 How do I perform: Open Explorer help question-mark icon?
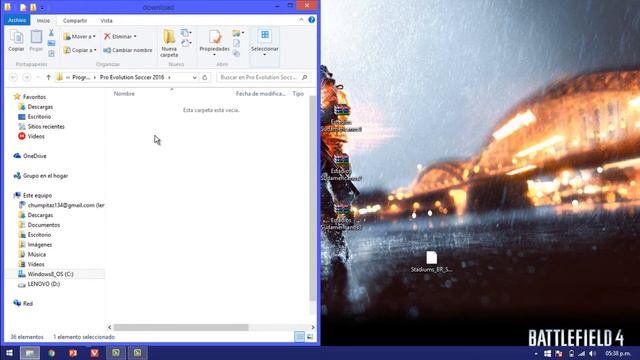311,20
